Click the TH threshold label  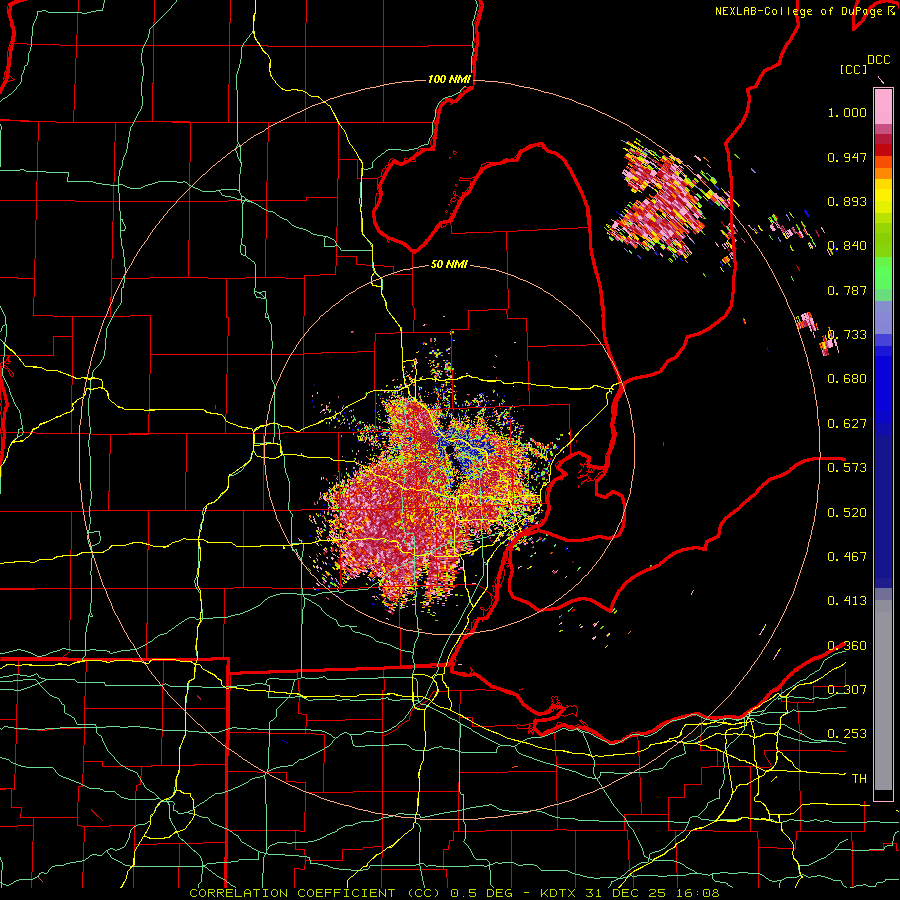[x=859, y=778]
